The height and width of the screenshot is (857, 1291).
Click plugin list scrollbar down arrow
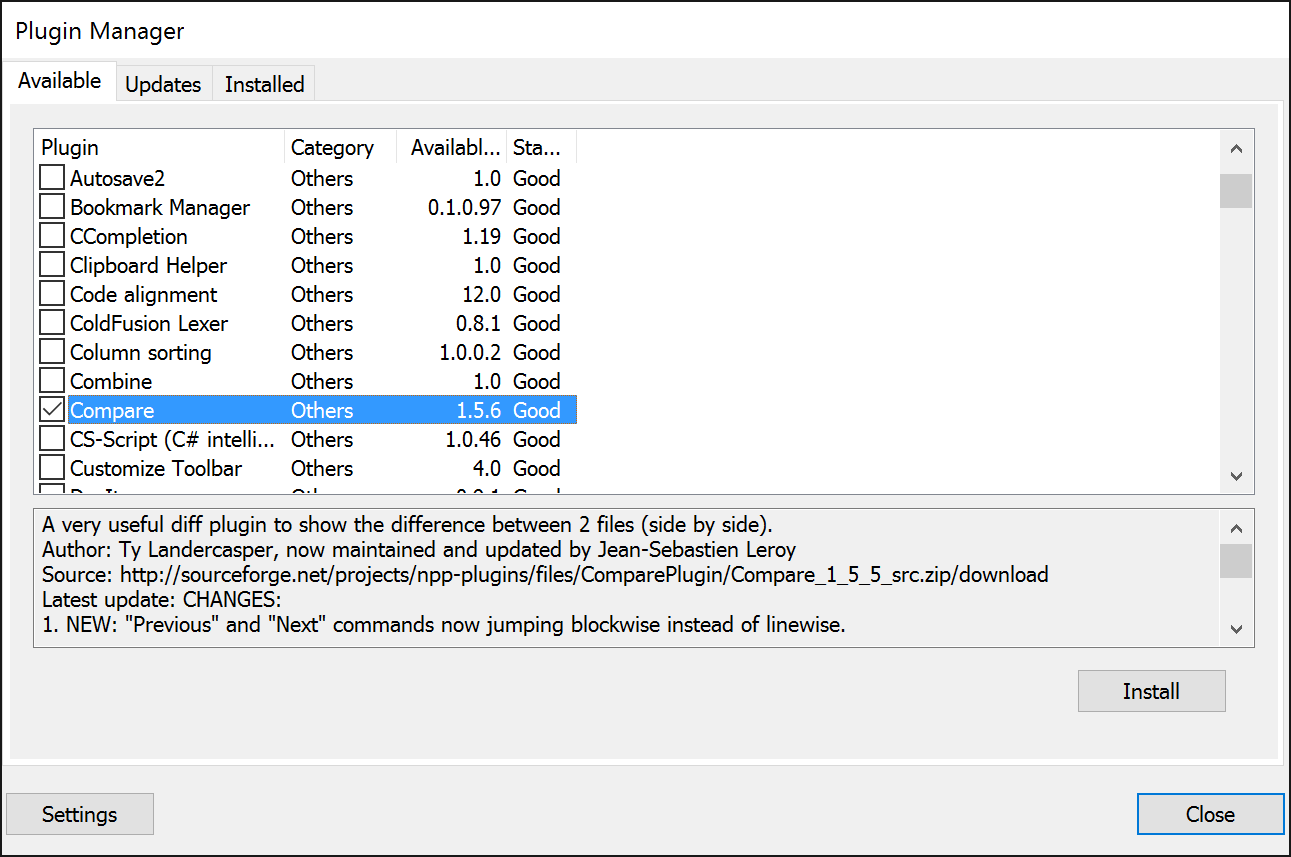coord(1236,476)
